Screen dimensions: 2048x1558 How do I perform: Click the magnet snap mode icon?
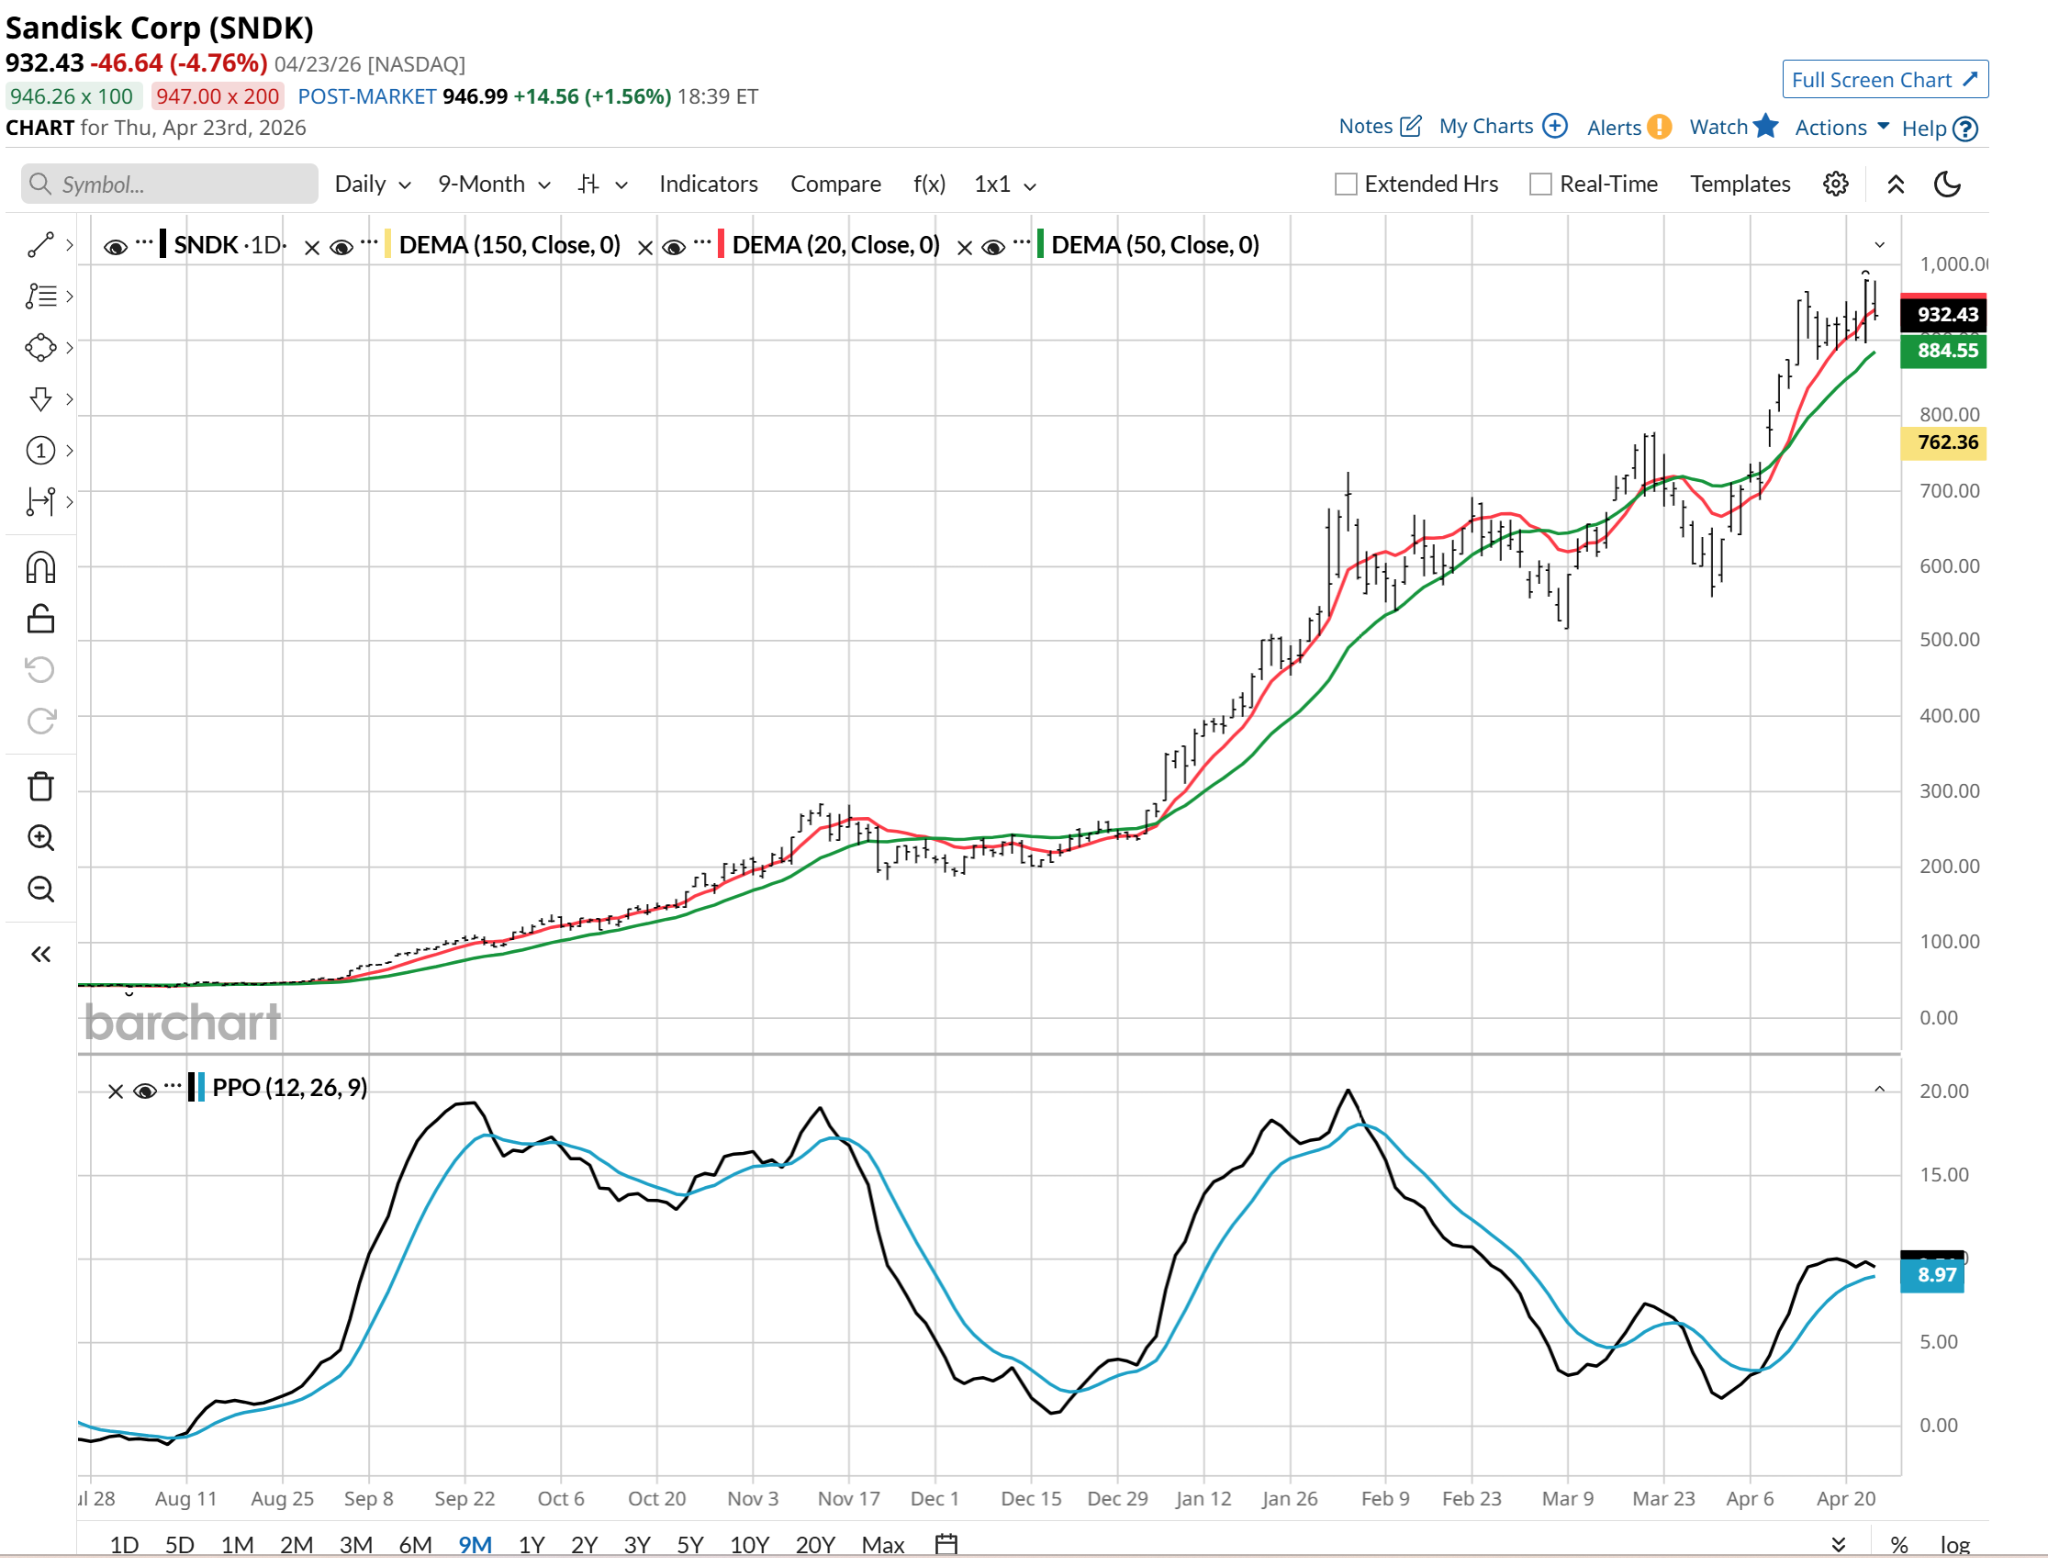point(40,568)
